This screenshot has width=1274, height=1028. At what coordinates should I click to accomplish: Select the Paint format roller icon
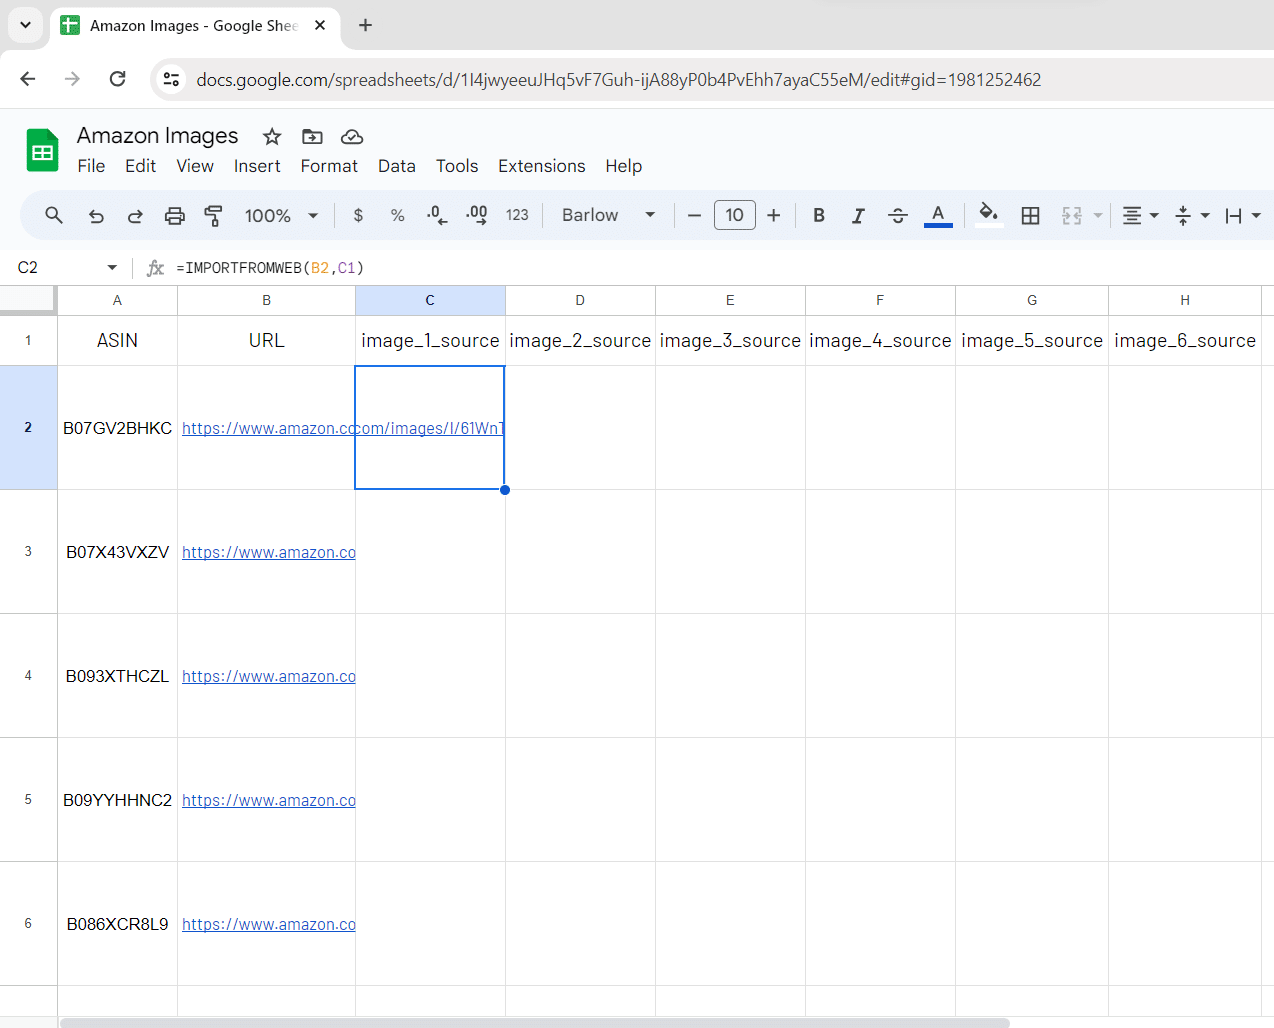(214, 215)
